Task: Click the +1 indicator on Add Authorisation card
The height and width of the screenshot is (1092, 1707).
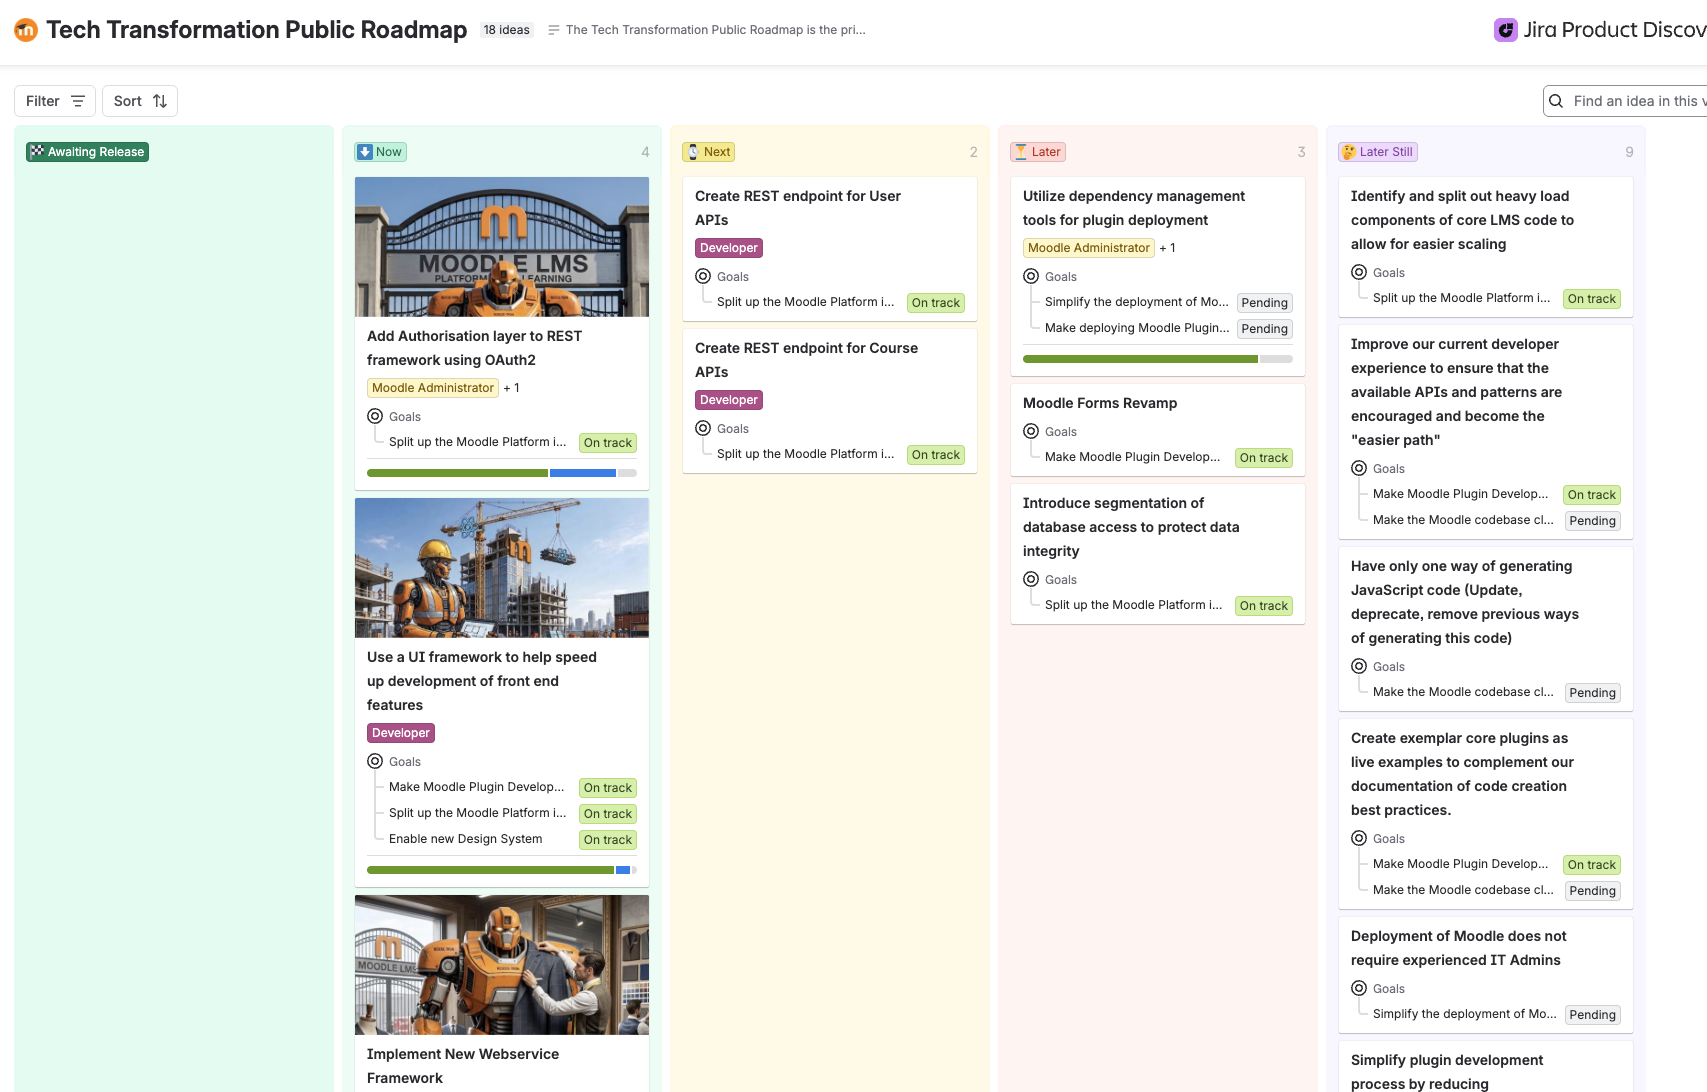Action: point(512,388)
